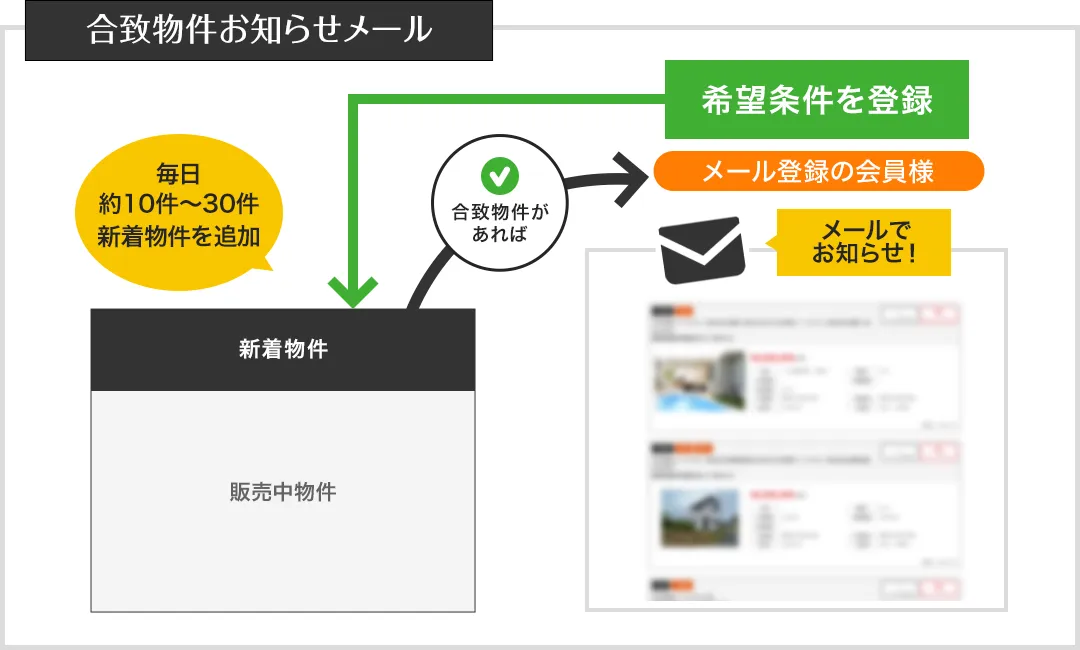Viewport: 1080px width, 650px height.
Task: Click the 合致物件お知らせメール title banner
Action: tap(259, 30)
